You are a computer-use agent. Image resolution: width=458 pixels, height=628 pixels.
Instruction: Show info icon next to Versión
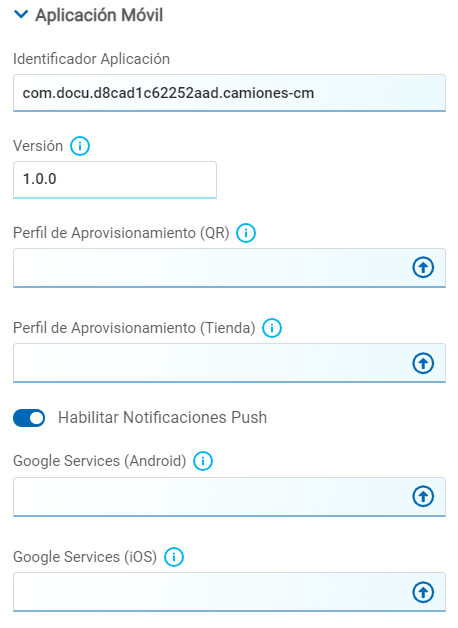[80, 146]
